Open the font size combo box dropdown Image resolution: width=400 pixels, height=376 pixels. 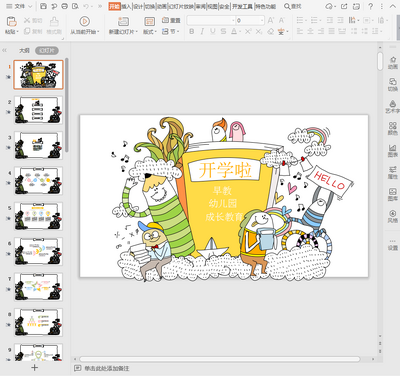262,21
